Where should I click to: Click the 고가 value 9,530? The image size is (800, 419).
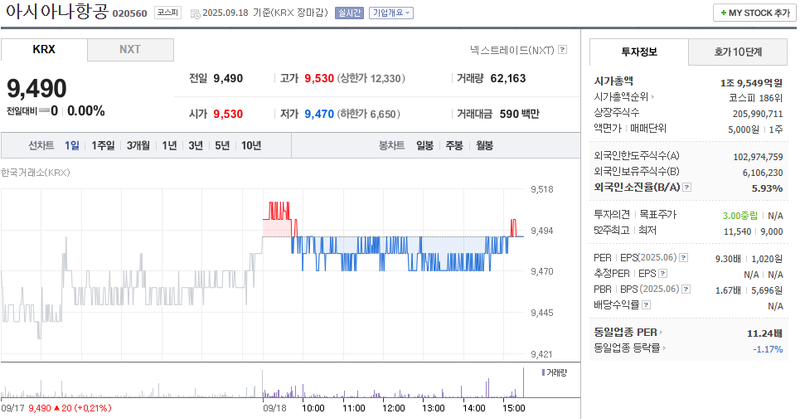319,79
